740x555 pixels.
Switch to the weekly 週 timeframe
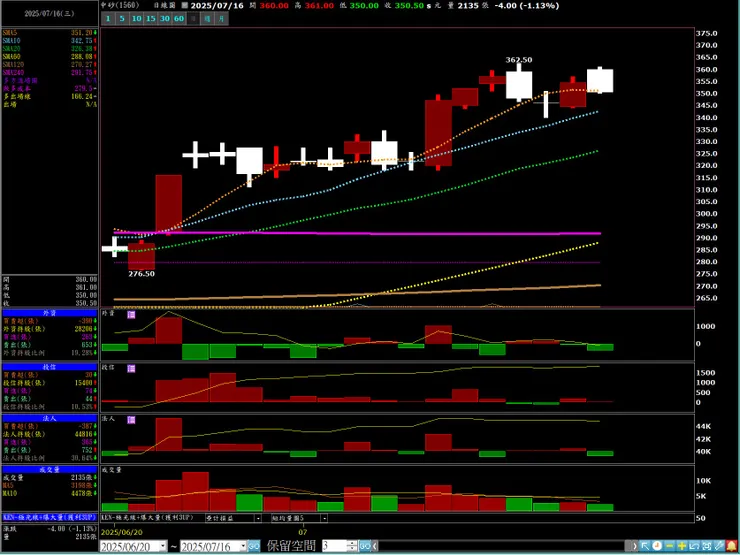pyautogui.click(x=207, y=19)
